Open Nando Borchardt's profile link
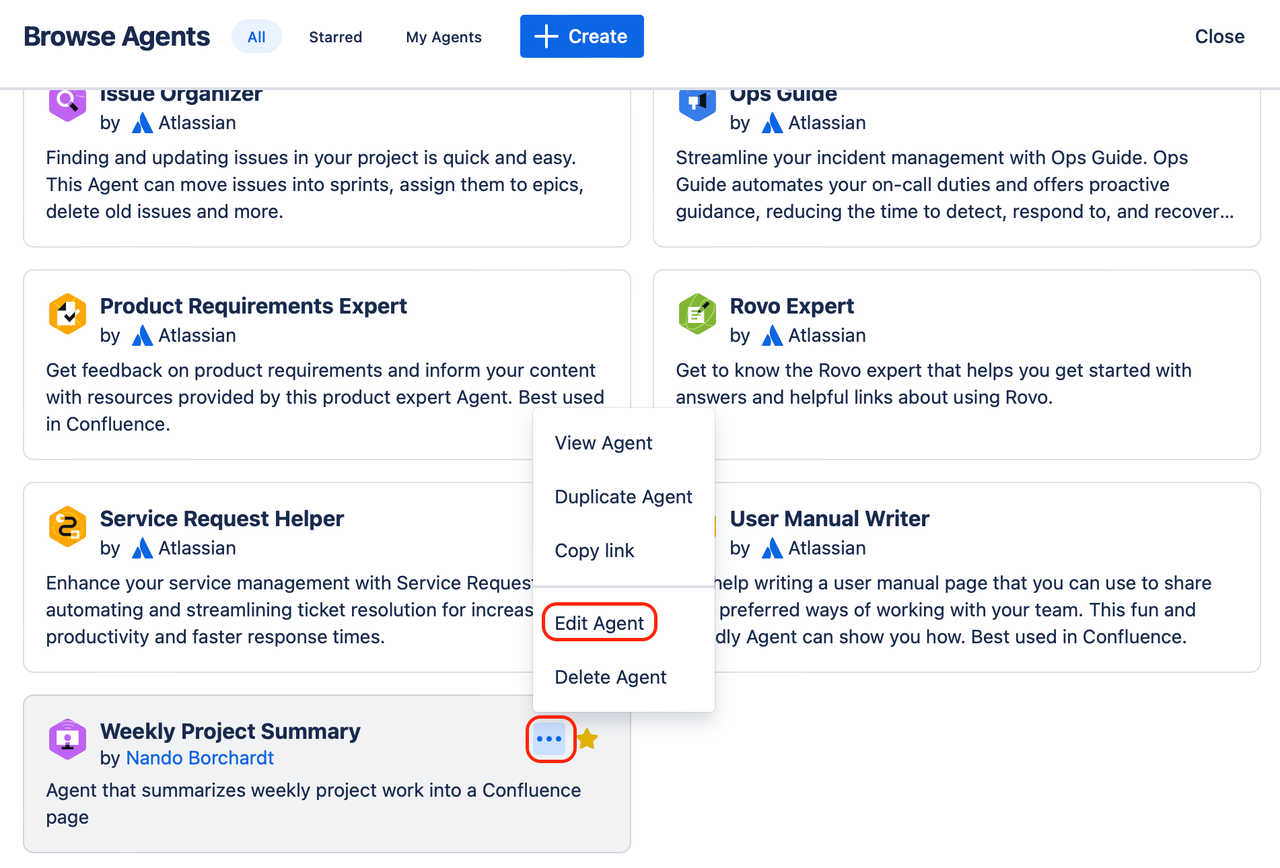1280x868 pixels. [200, 758]
